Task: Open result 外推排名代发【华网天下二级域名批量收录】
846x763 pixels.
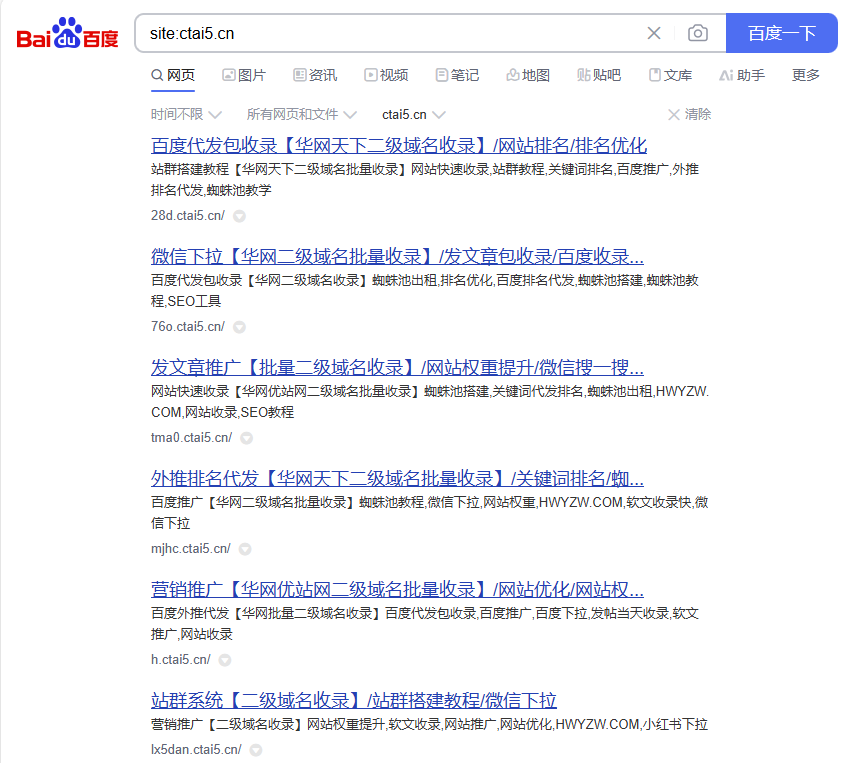Action: [x=397, y=479]
